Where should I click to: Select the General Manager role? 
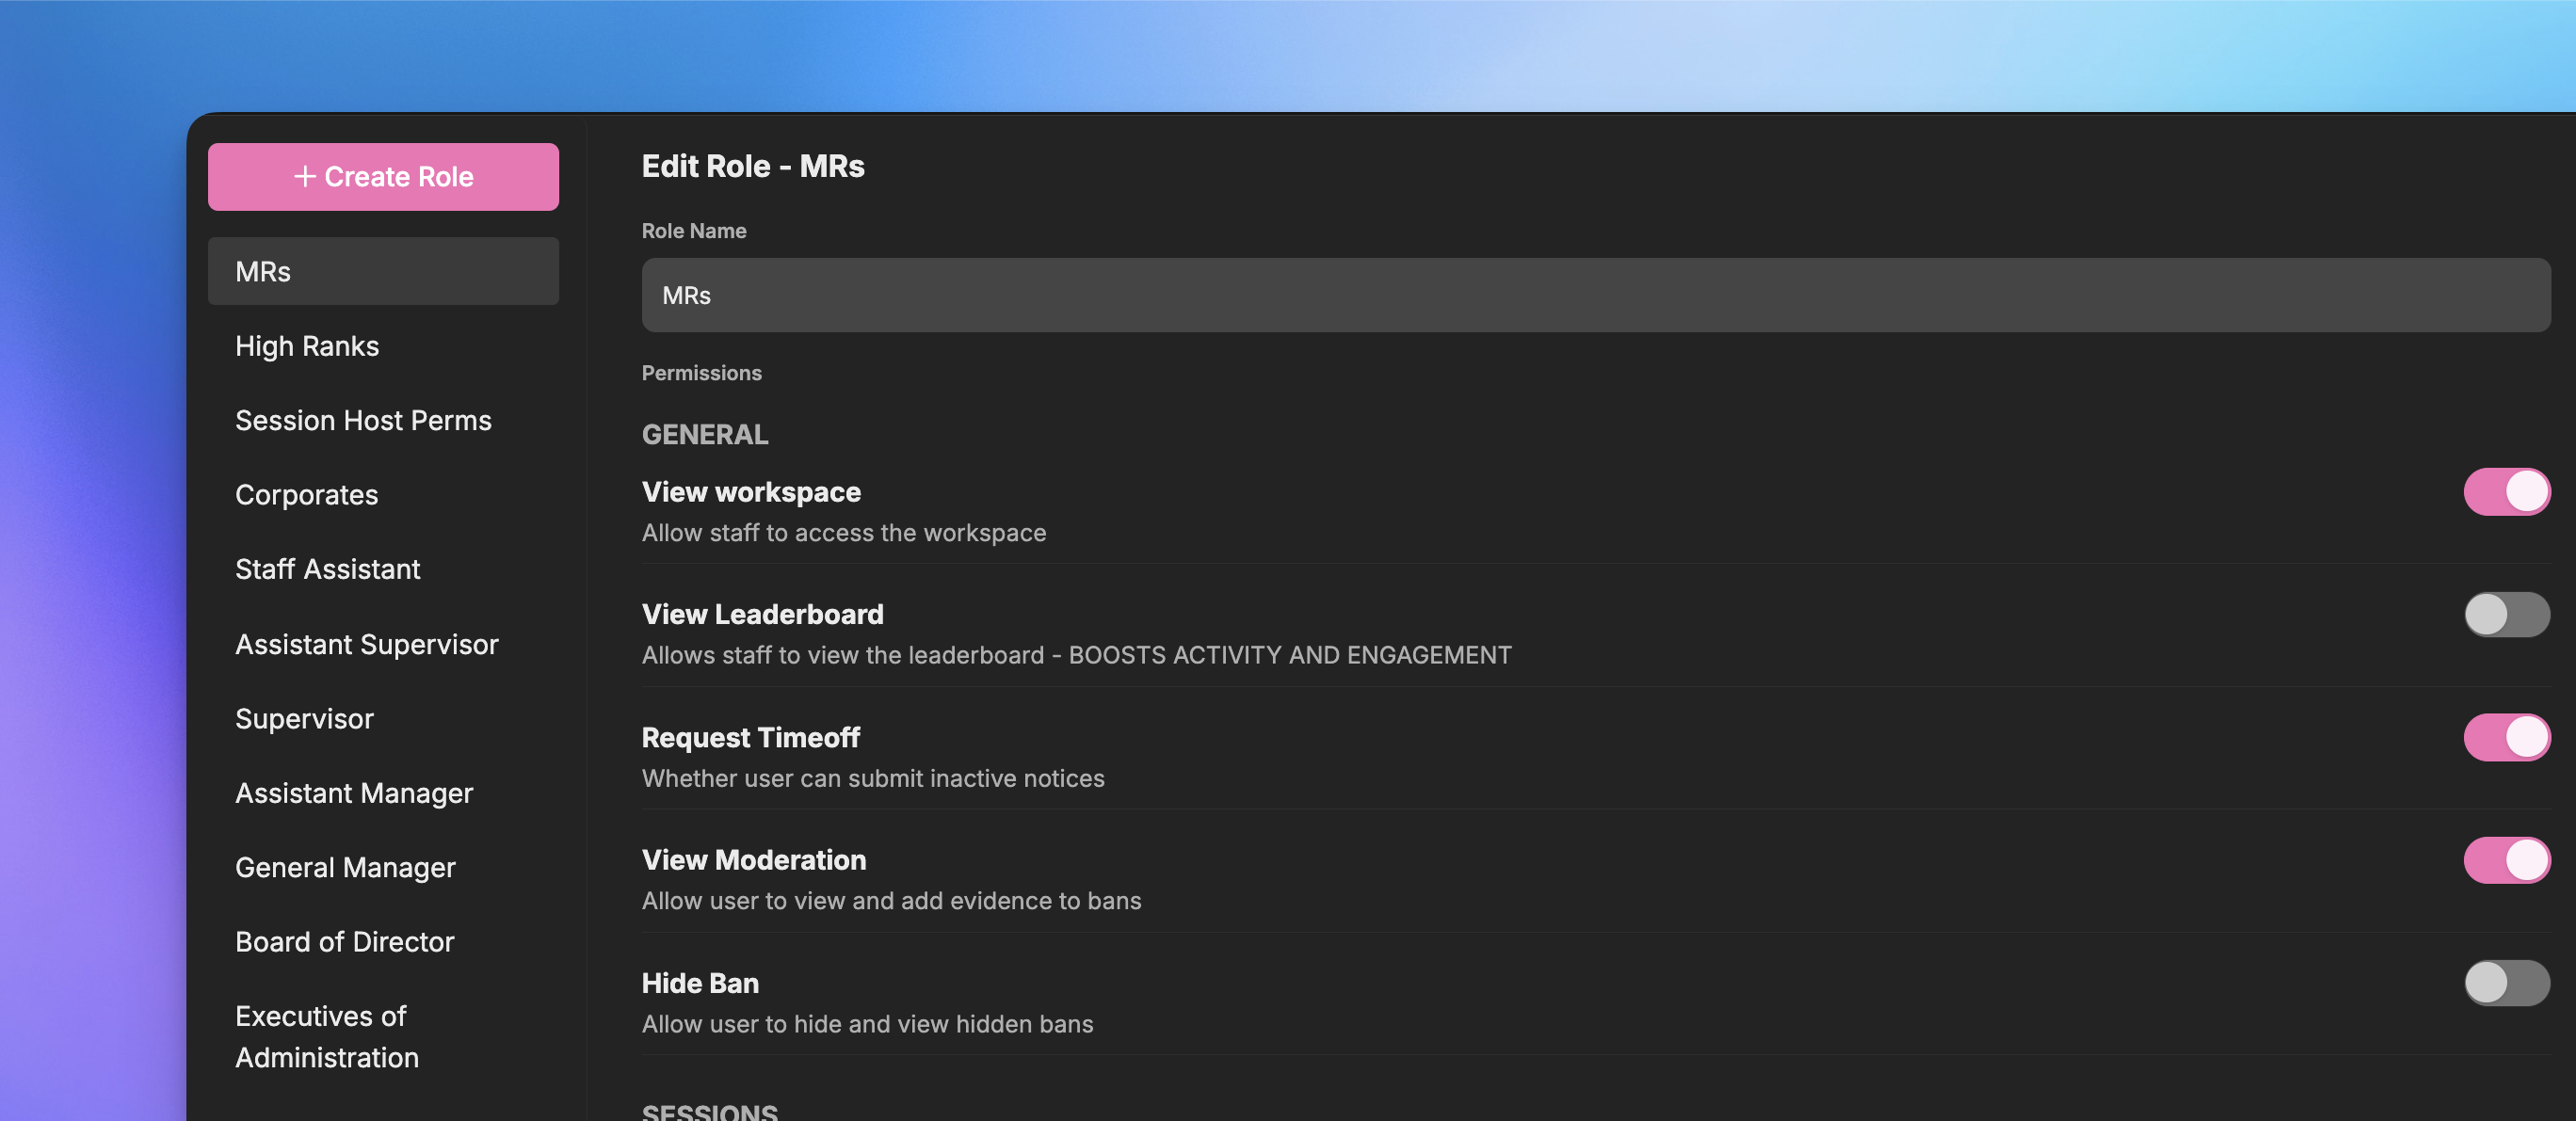click(345, 867)
